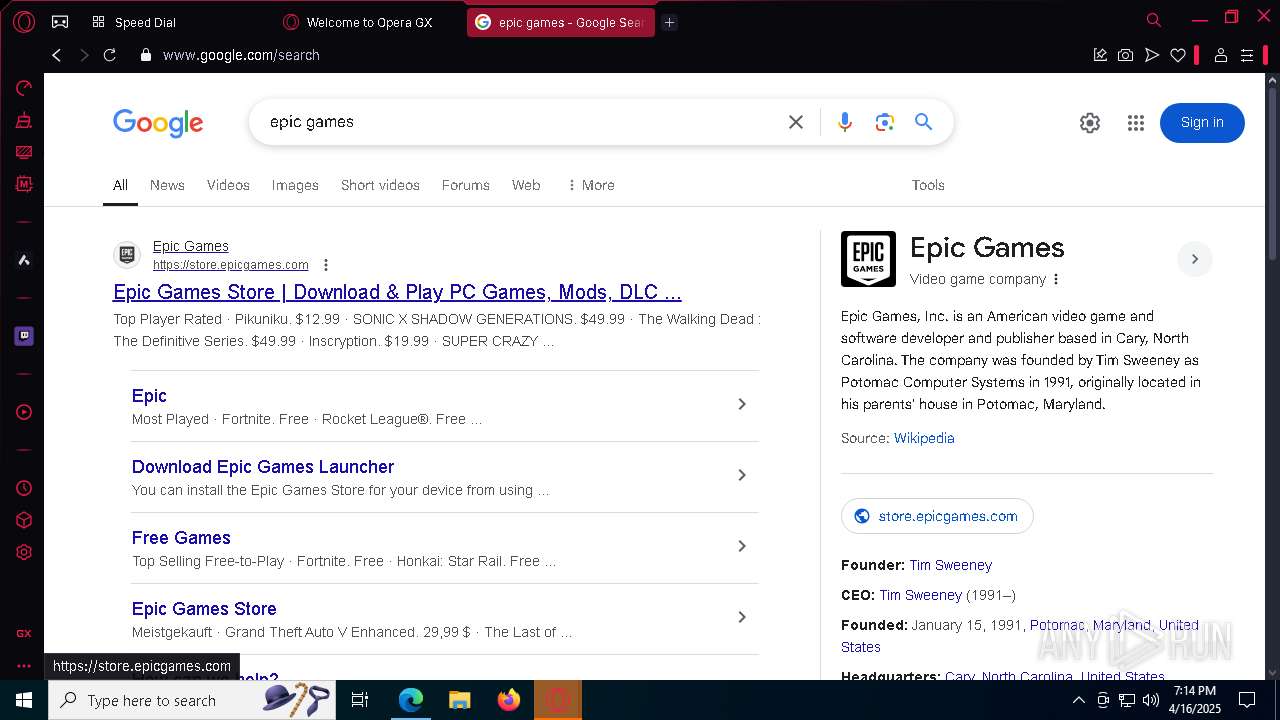The image size is (1280, 720).
Task: Click the send arrow icon in toolbar
Action: (1152, 55)
